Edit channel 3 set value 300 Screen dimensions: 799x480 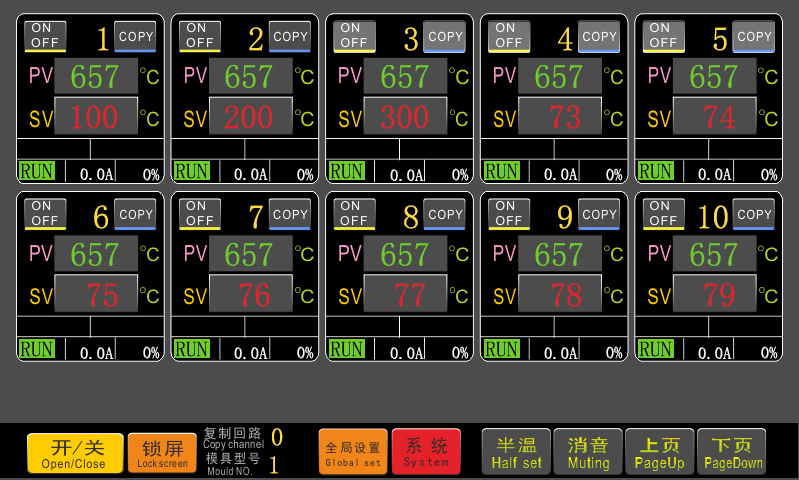[x=404, y=117]
